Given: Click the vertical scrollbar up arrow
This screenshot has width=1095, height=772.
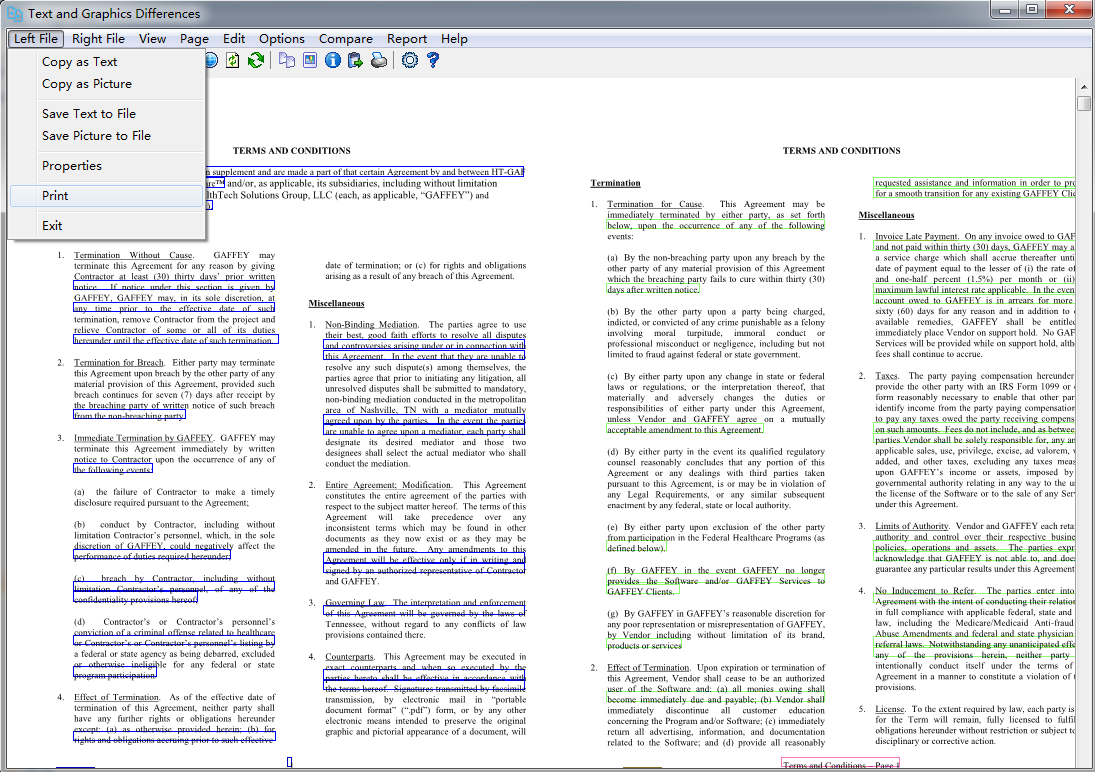Looking at the screenshot, I should point(1084,87).
